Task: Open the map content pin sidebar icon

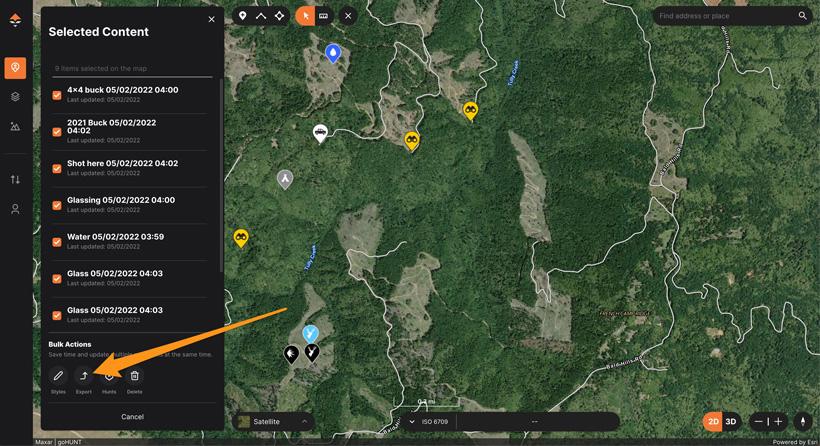Action: (15, 68)
